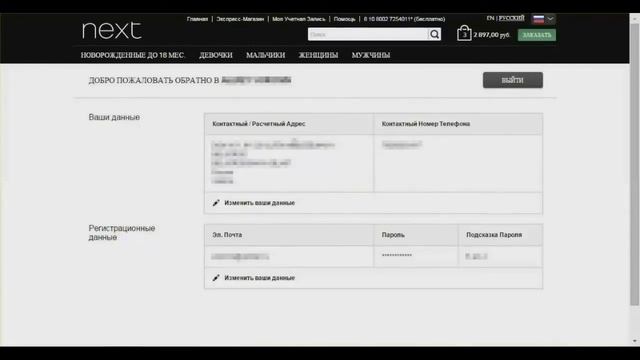The image size is (640, 360).
Task: Expand the country selector dropdown arrow
Action: pyautogui.click(x=550, y=19)
